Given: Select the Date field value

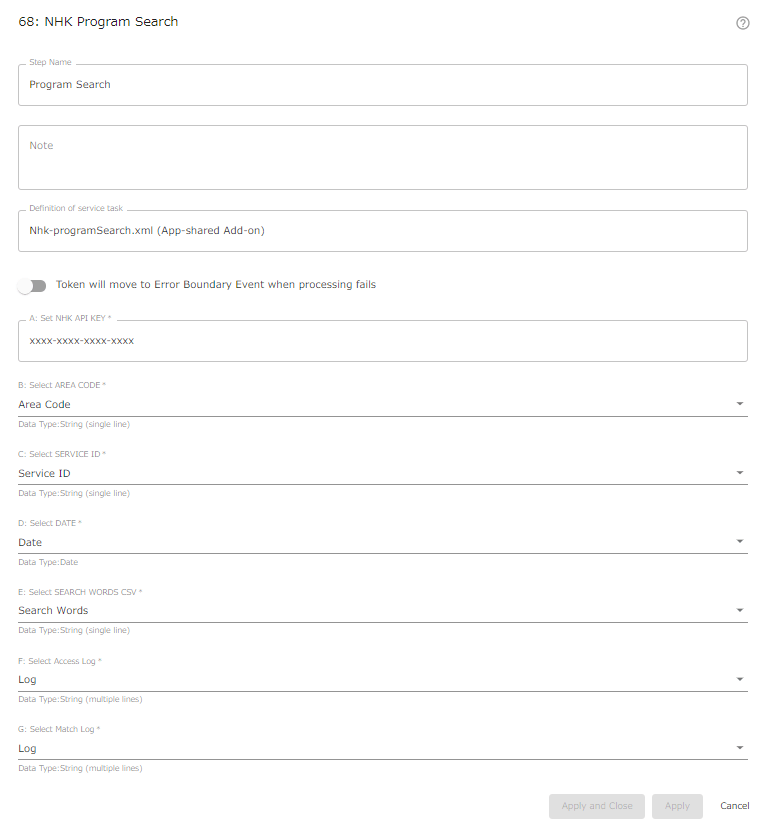Looking at the screenshot, I should point(30,542).
